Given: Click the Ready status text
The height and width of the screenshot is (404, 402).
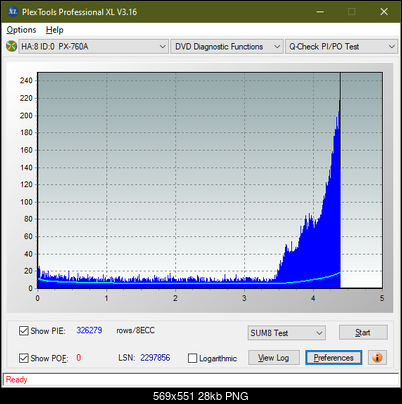Looking at the screenshot, I should tap(17, 379).
